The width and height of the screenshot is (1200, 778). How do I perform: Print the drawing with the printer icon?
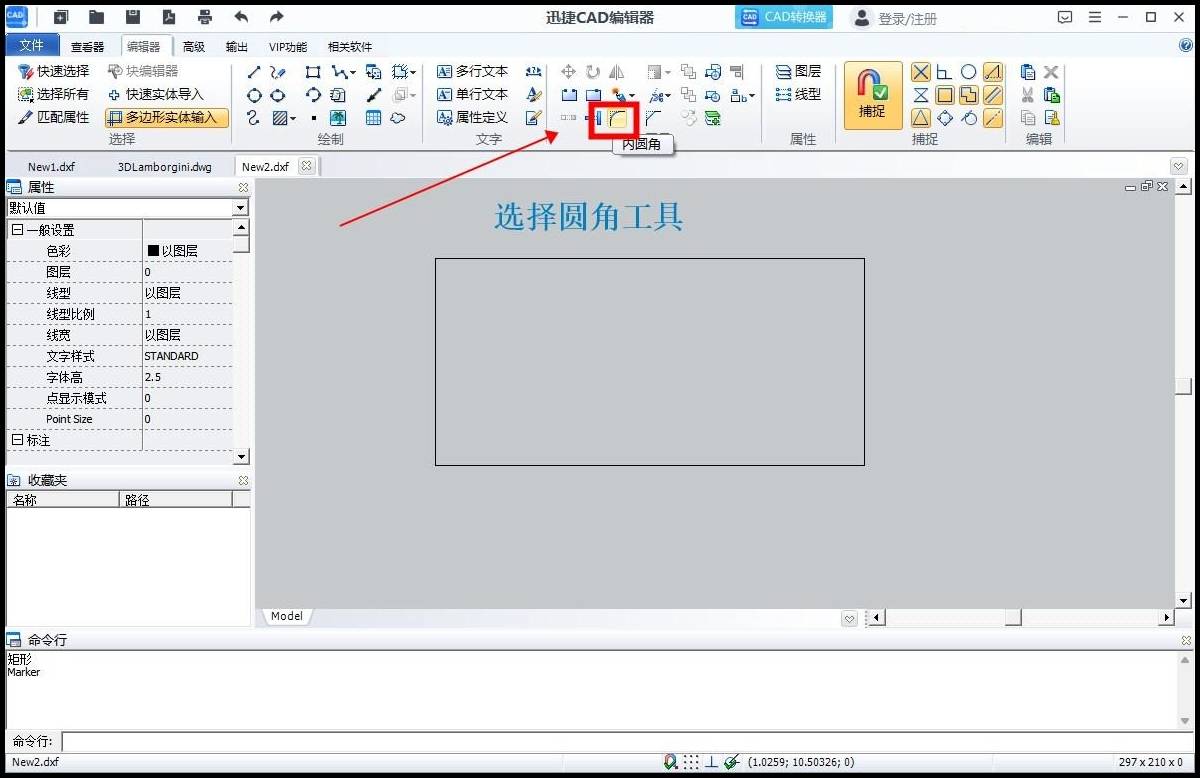(205, 17)
